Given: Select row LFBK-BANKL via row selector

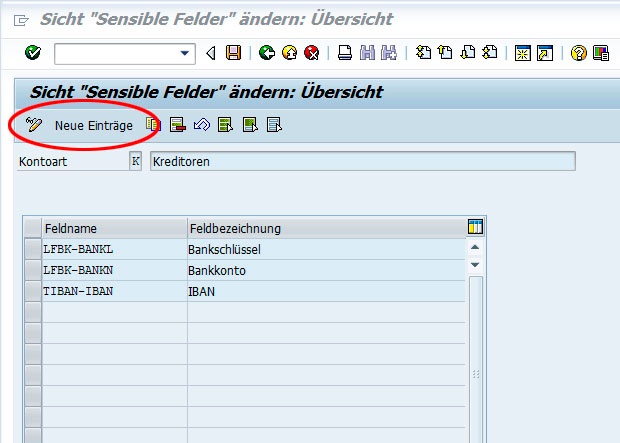Looking at the screenshot, I should 33,249.
